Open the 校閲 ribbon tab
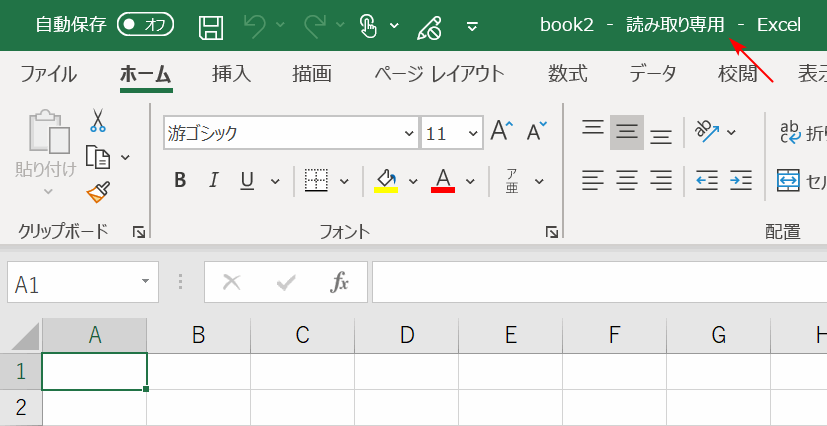The height and width of the screenshot is (426, 827). coord(737,74)
